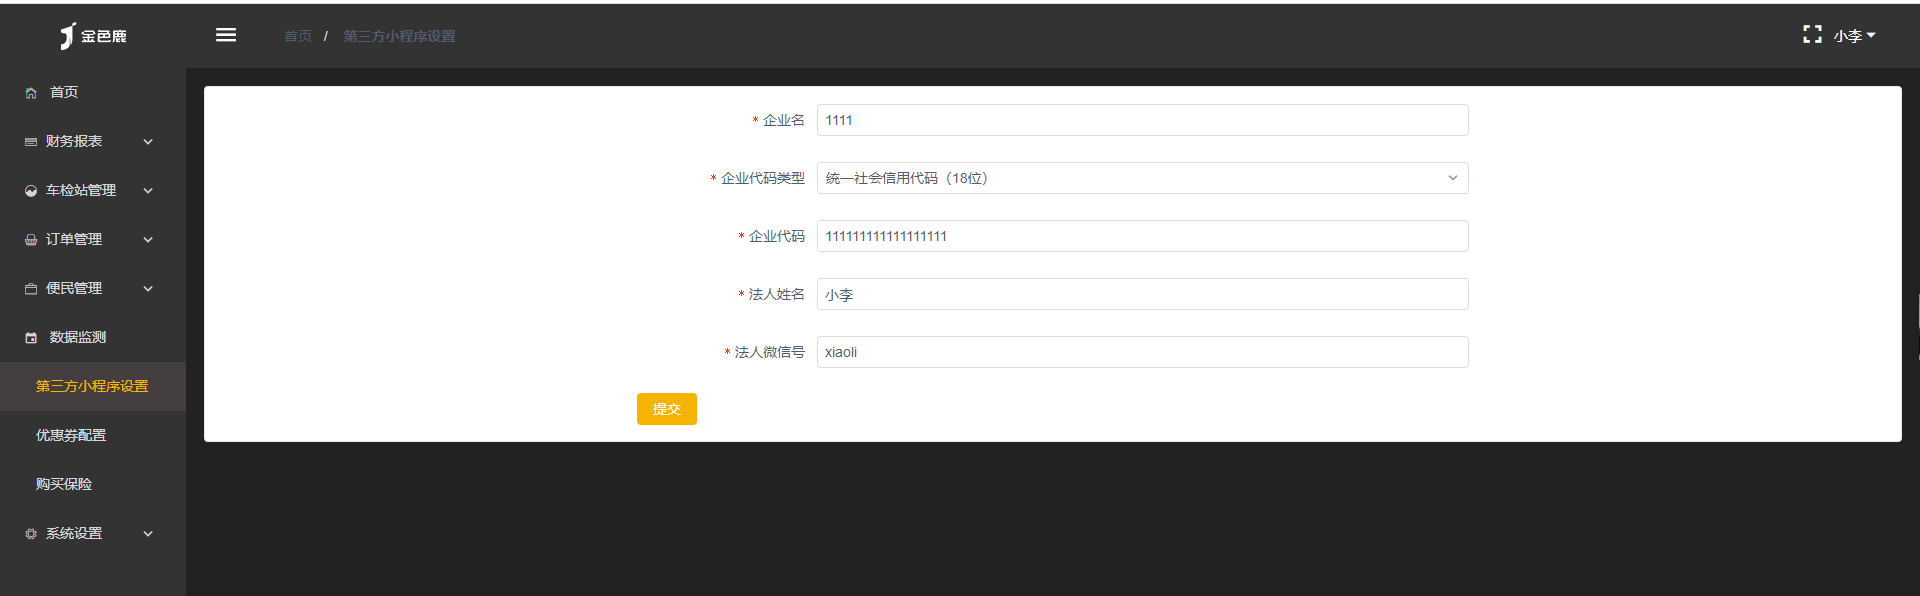Image resolution: width=1920 pixels, height=596 pixels.
Task: Click the 企业代码类型 field label
Action: coord(763,178)
